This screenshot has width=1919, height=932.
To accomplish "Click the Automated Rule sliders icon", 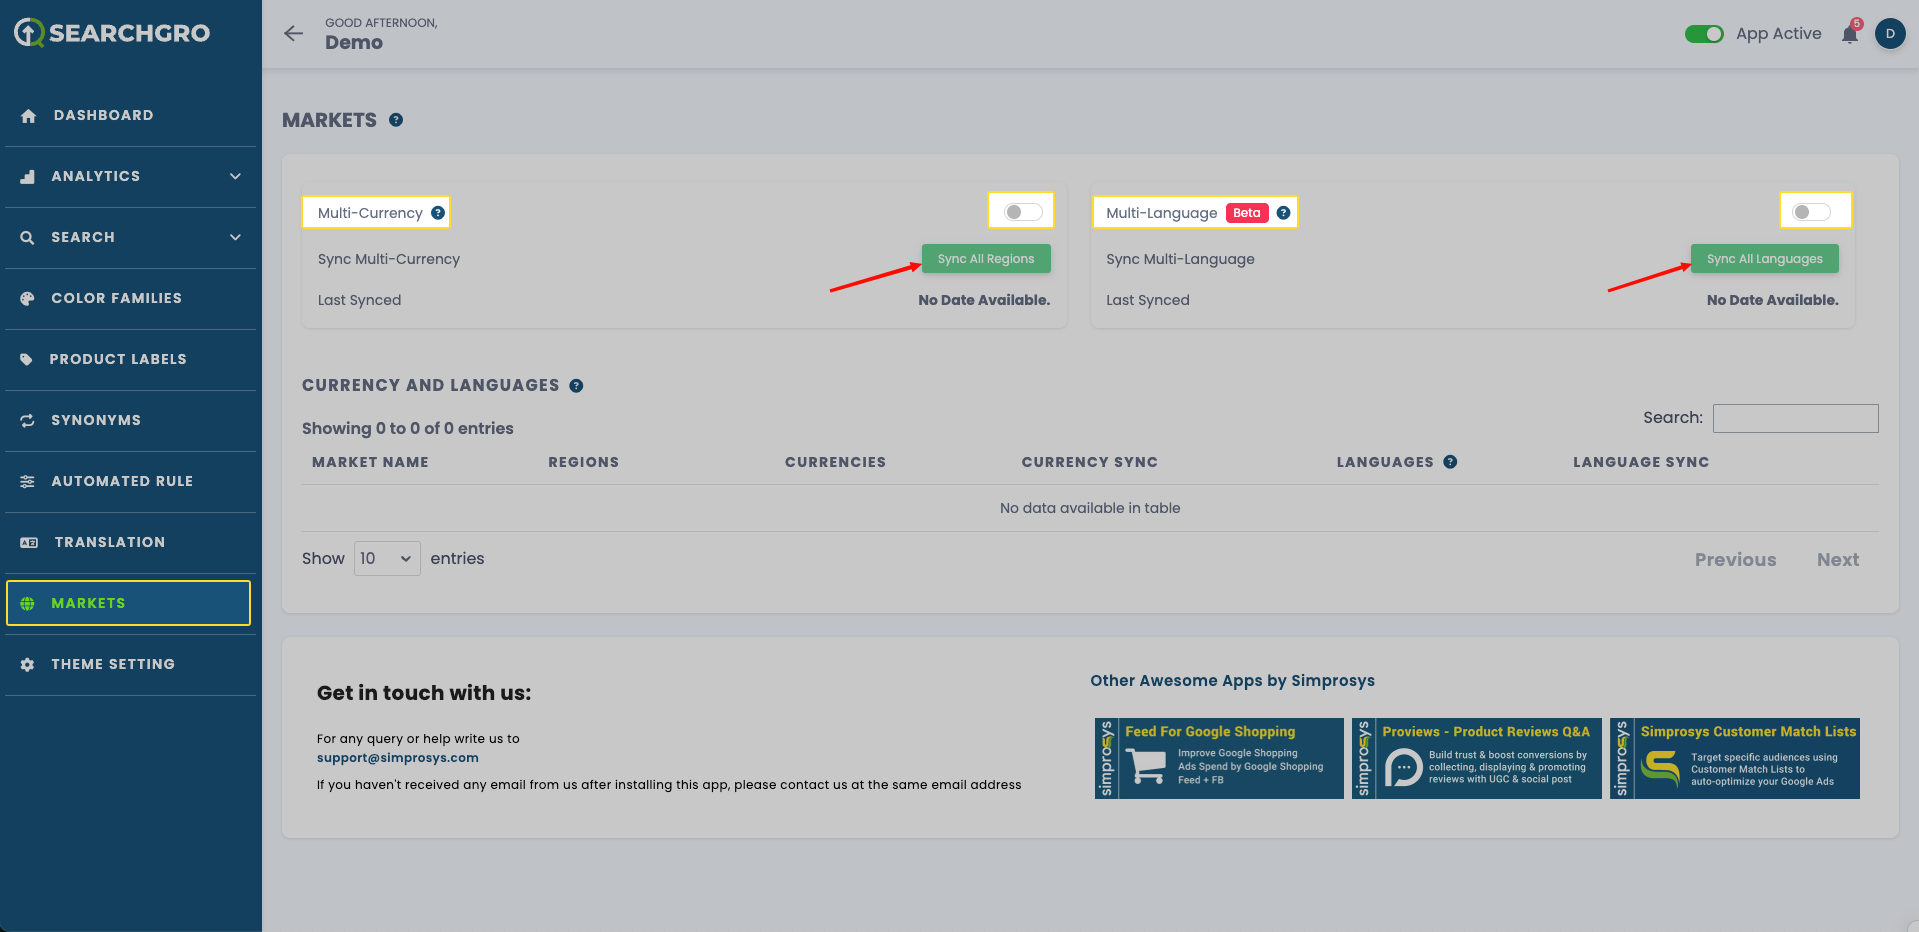I will click(x=28, y=482).
